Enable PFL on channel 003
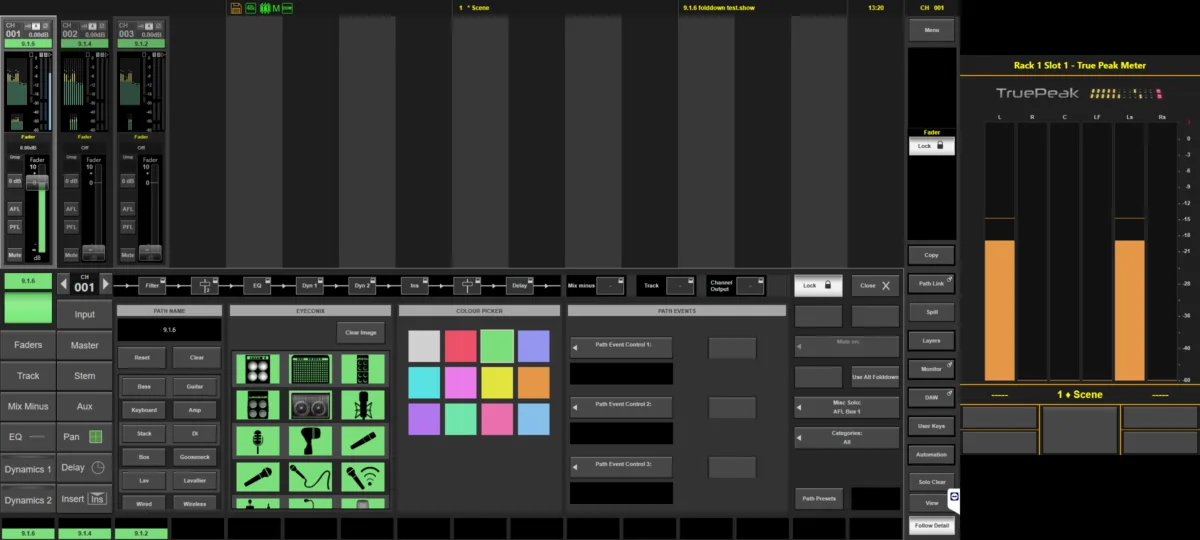The height and width of the screenshot is (540, 1200). [129, 227]
